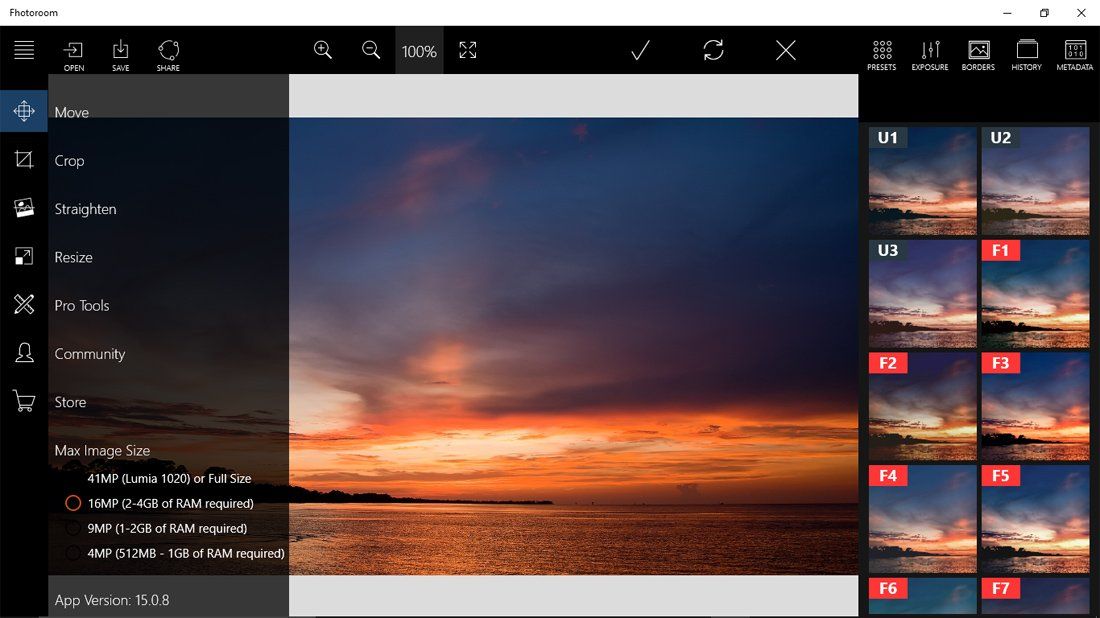
Task: View the edit History
Action: click(x=1026, y=52)
